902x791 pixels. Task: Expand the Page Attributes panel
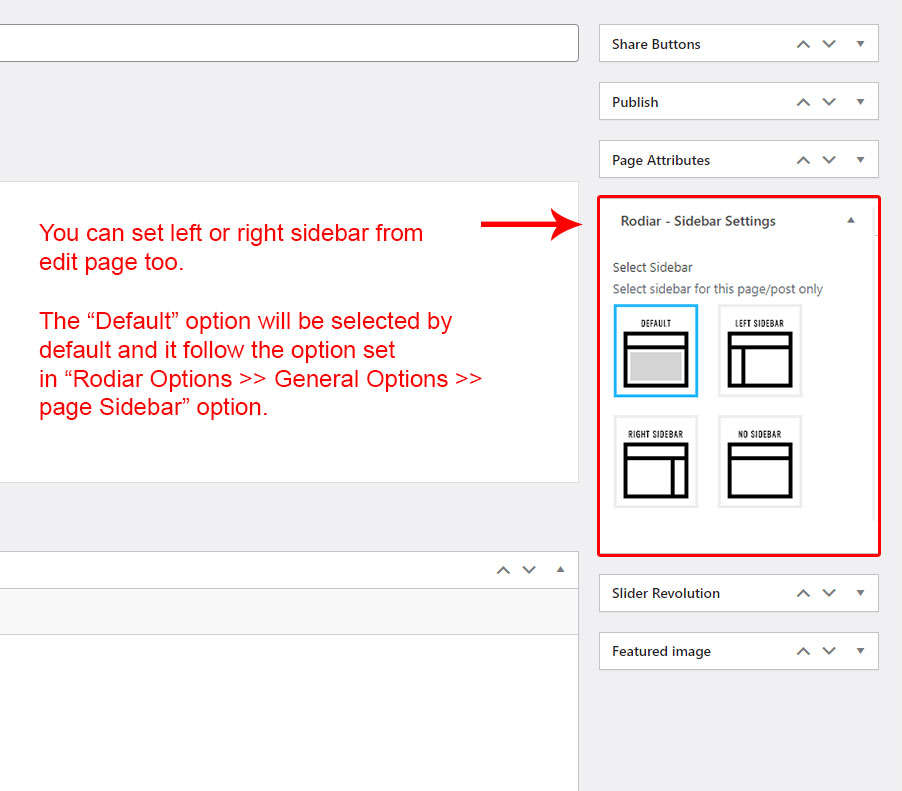860,160
